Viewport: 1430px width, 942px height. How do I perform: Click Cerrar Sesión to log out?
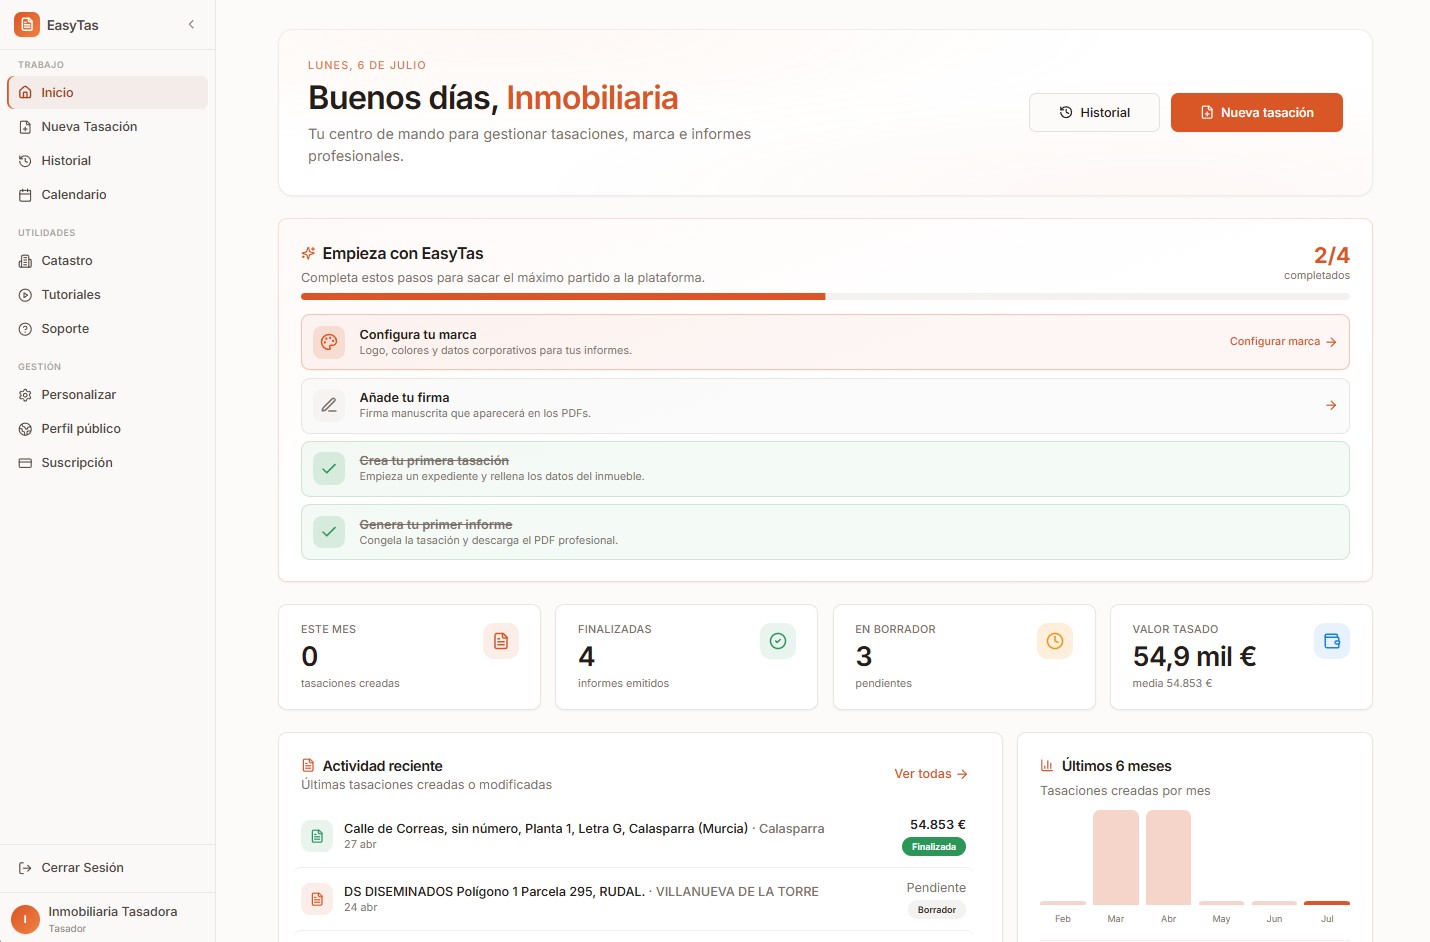[108, 868]
